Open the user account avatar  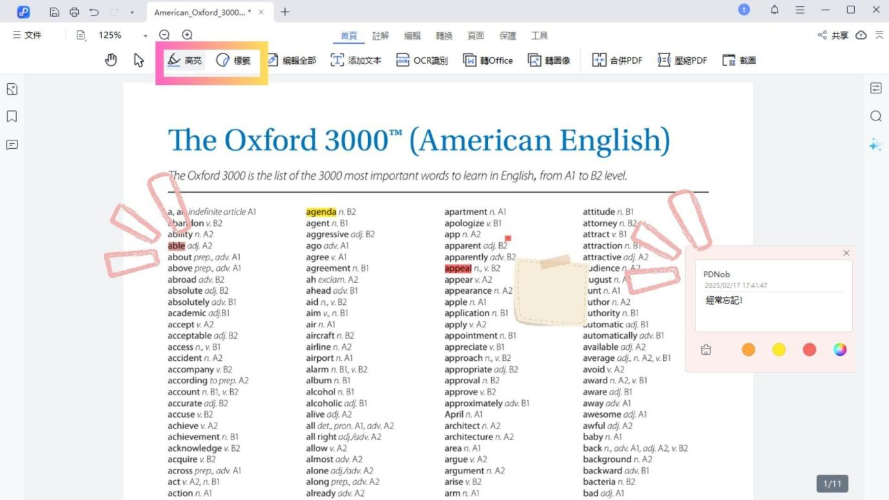744,10
